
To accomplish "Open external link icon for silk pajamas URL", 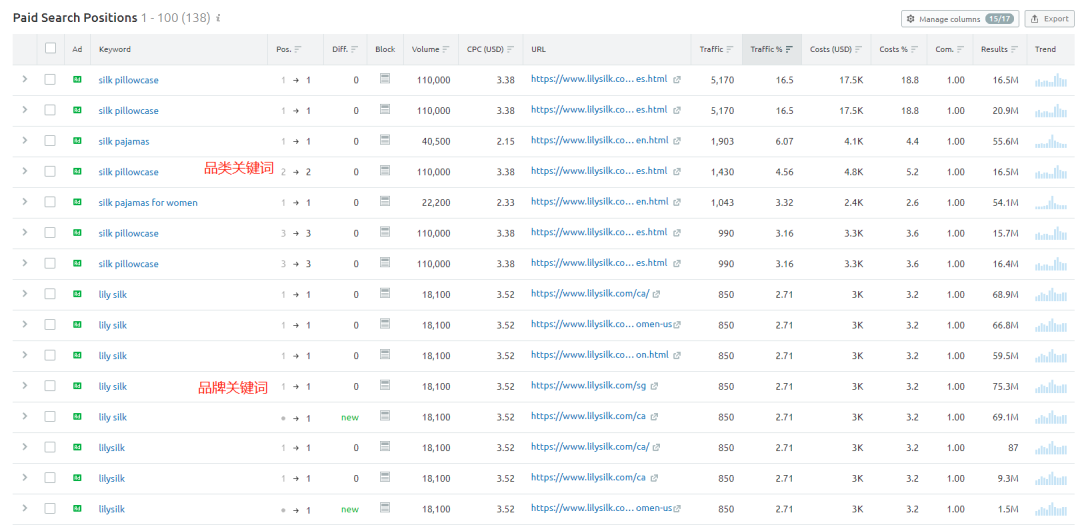I will (x=677, y=141).
